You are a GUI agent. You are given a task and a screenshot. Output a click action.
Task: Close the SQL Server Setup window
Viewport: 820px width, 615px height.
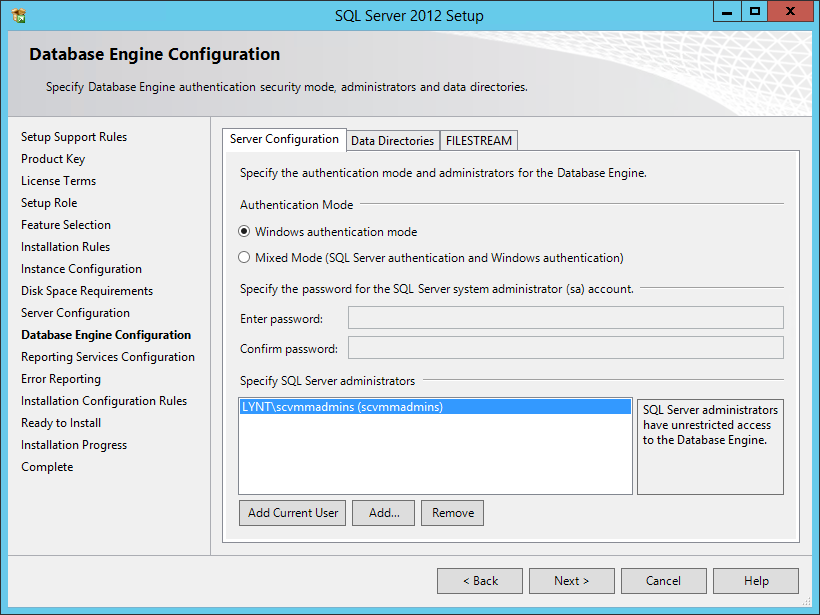coord(790,12)
